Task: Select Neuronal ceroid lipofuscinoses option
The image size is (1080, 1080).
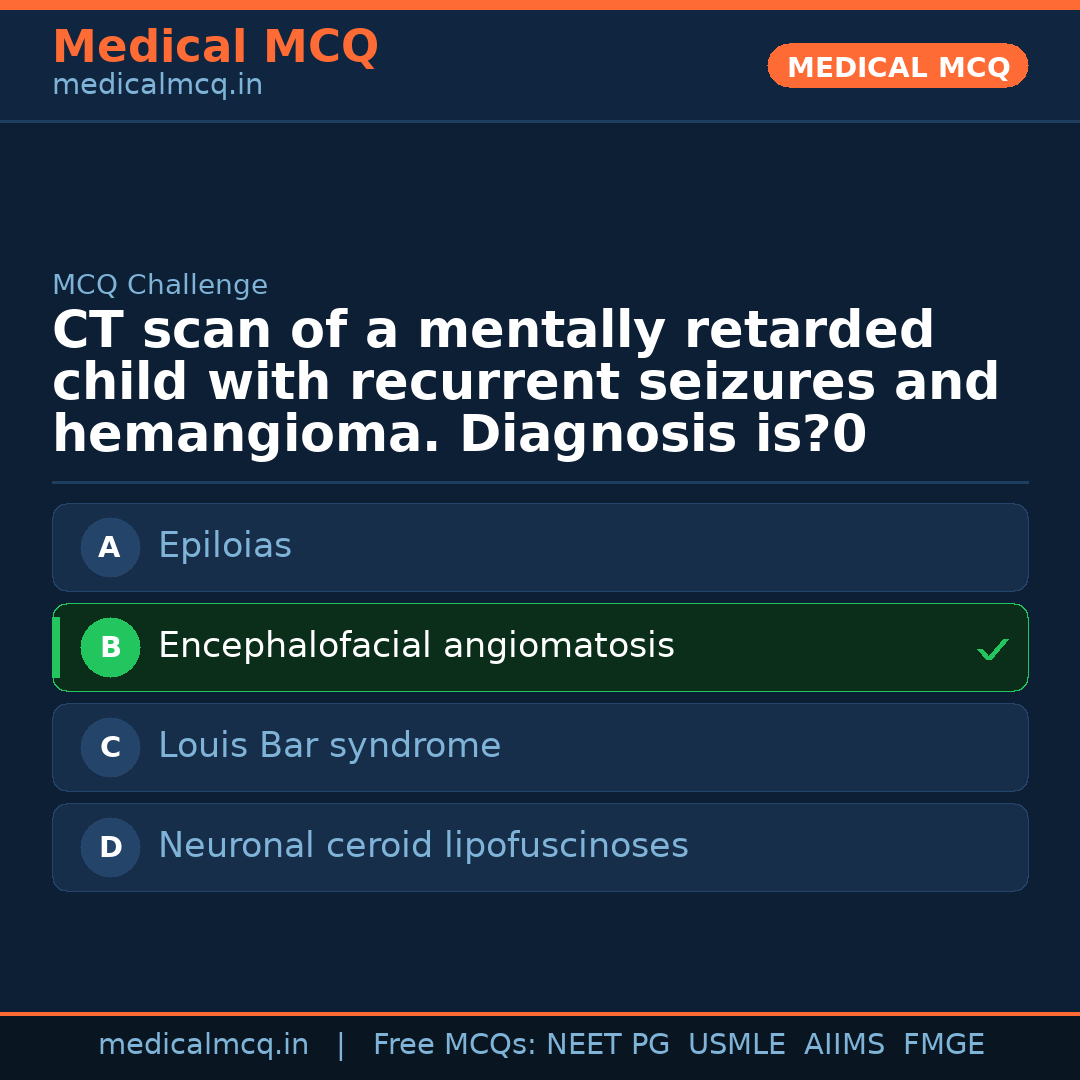Action: pos(540,847)
